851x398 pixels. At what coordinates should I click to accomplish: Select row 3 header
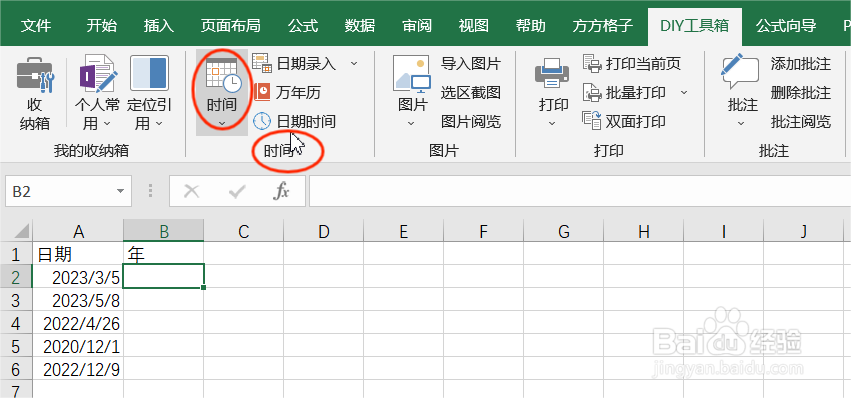[16, 300]
